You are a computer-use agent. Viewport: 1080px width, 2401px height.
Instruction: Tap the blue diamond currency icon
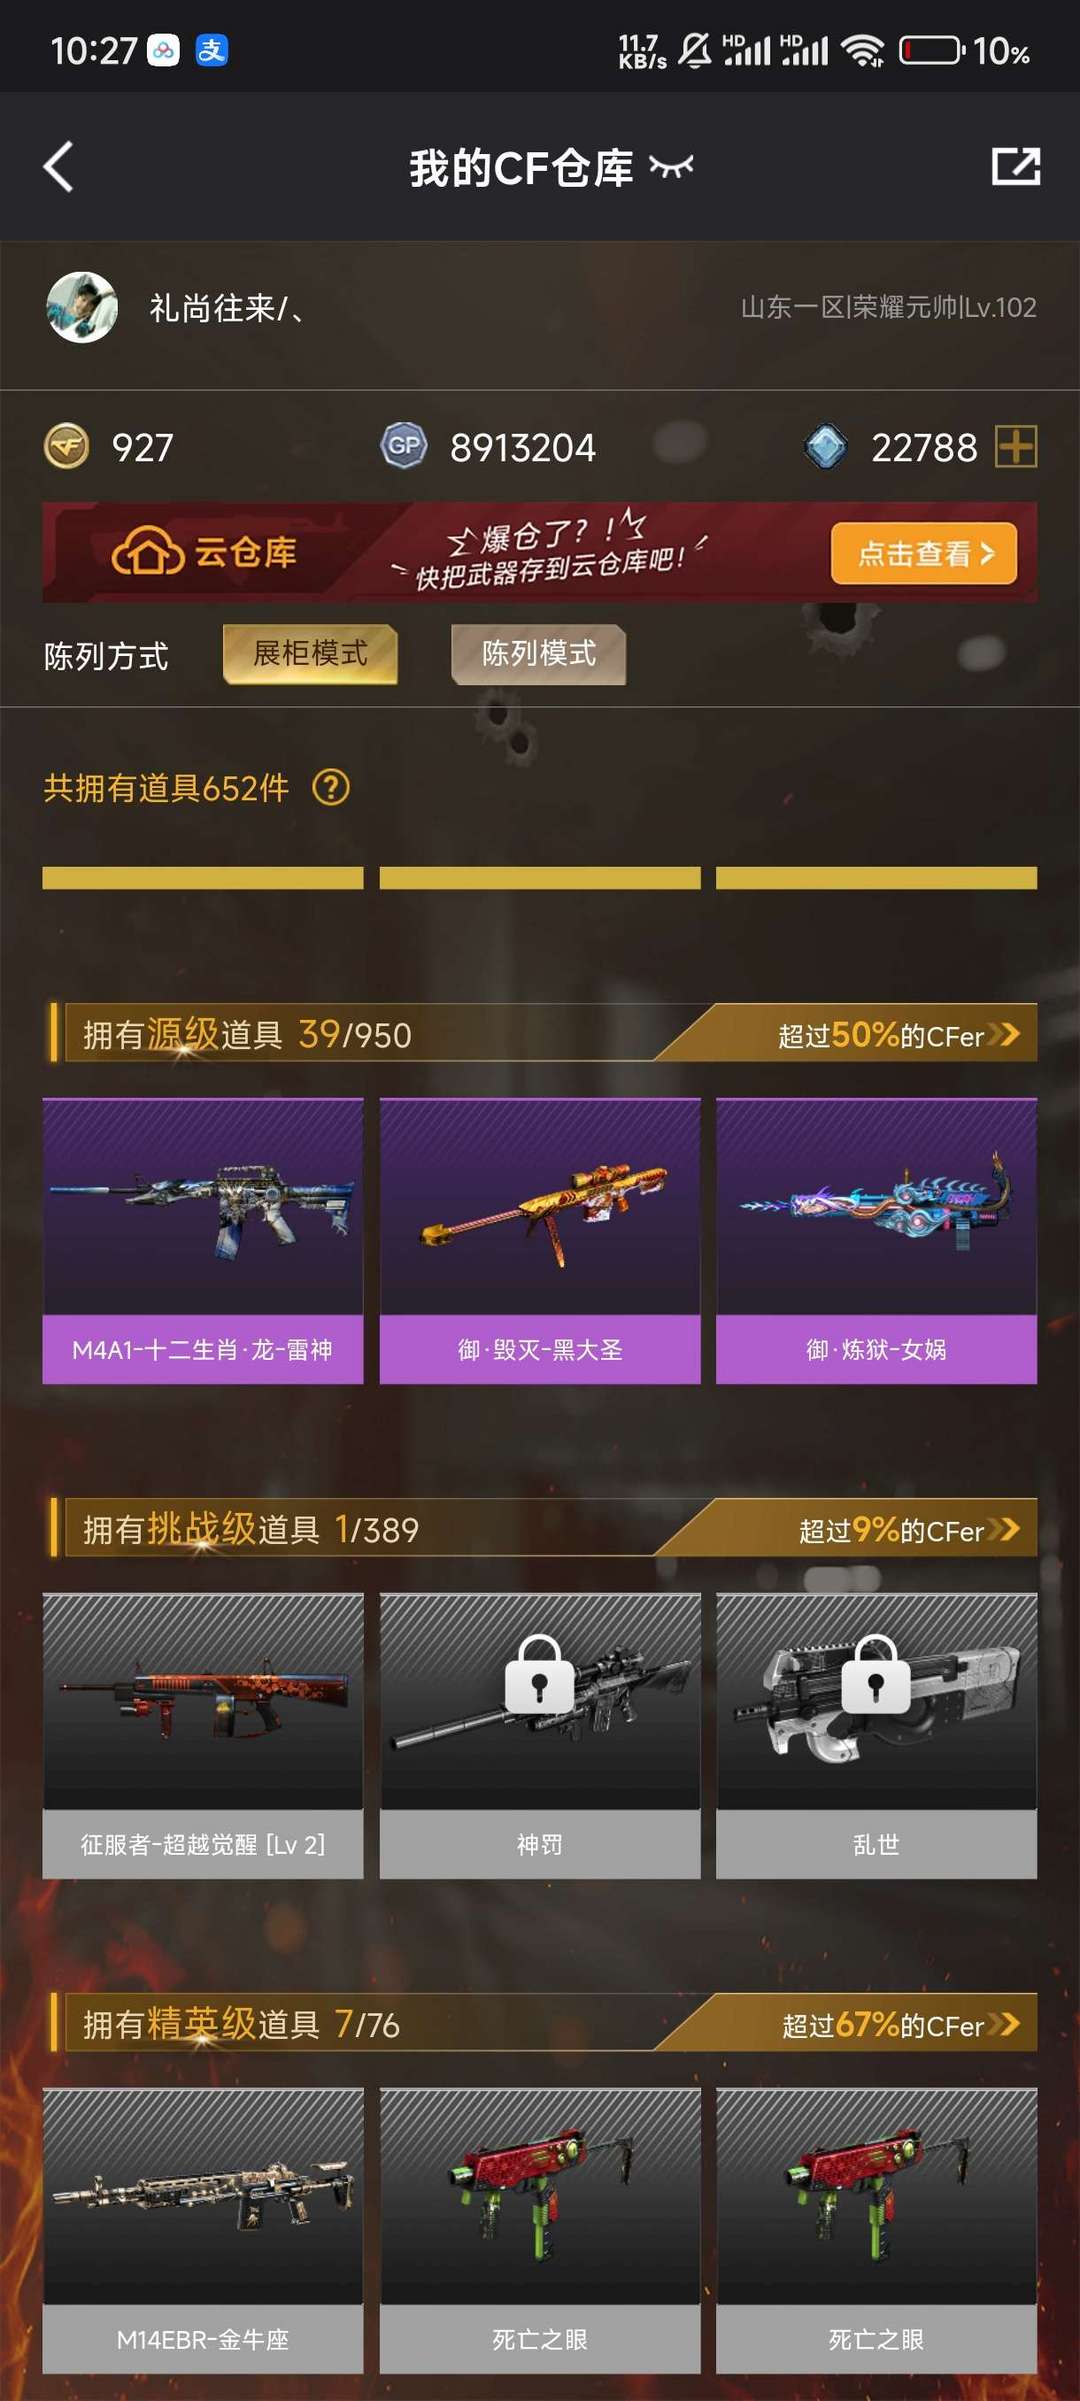point(826,447)
